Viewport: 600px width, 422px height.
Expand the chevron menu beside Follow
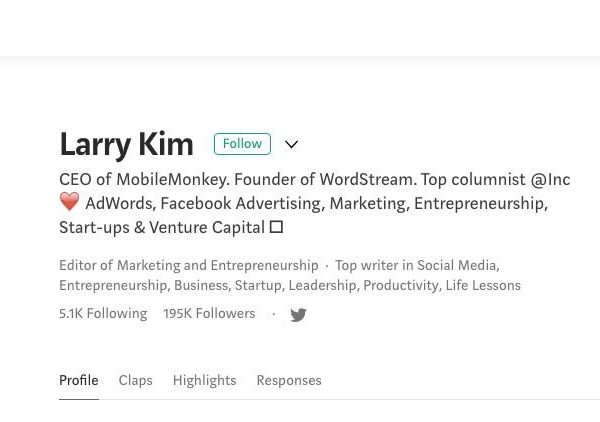click(292, 145)
